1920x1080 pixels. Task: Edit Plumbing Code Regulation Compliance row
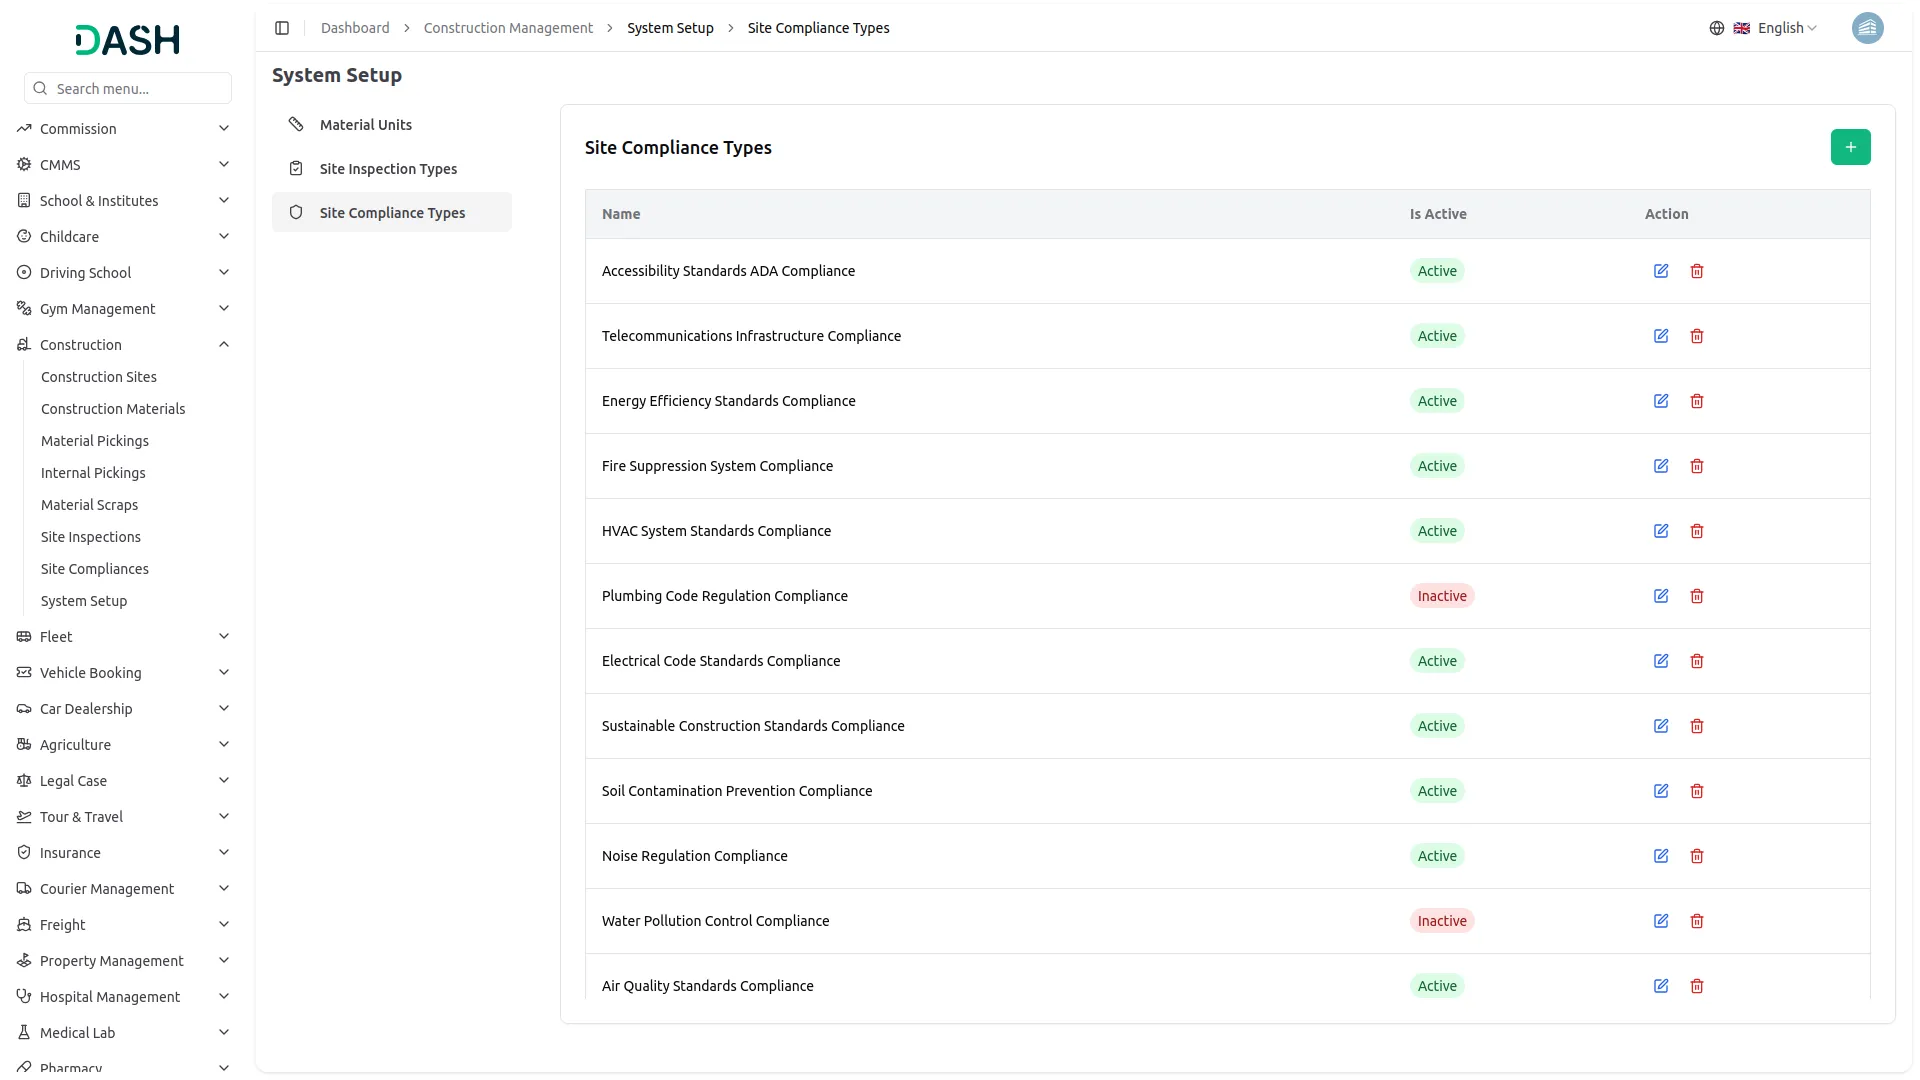click(x=1661, y=596)
